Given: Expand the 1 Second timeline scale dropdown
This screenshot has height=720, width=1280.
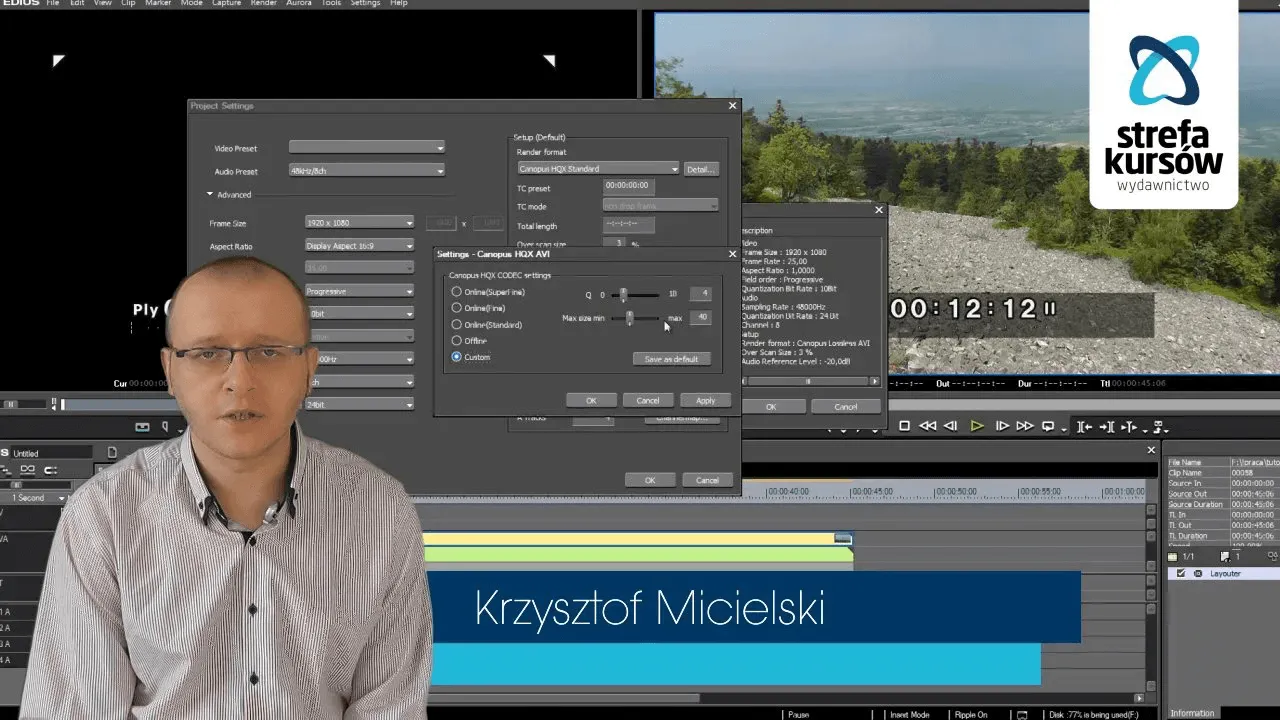Looking at the screenshot, I should [x=61, y=498].
